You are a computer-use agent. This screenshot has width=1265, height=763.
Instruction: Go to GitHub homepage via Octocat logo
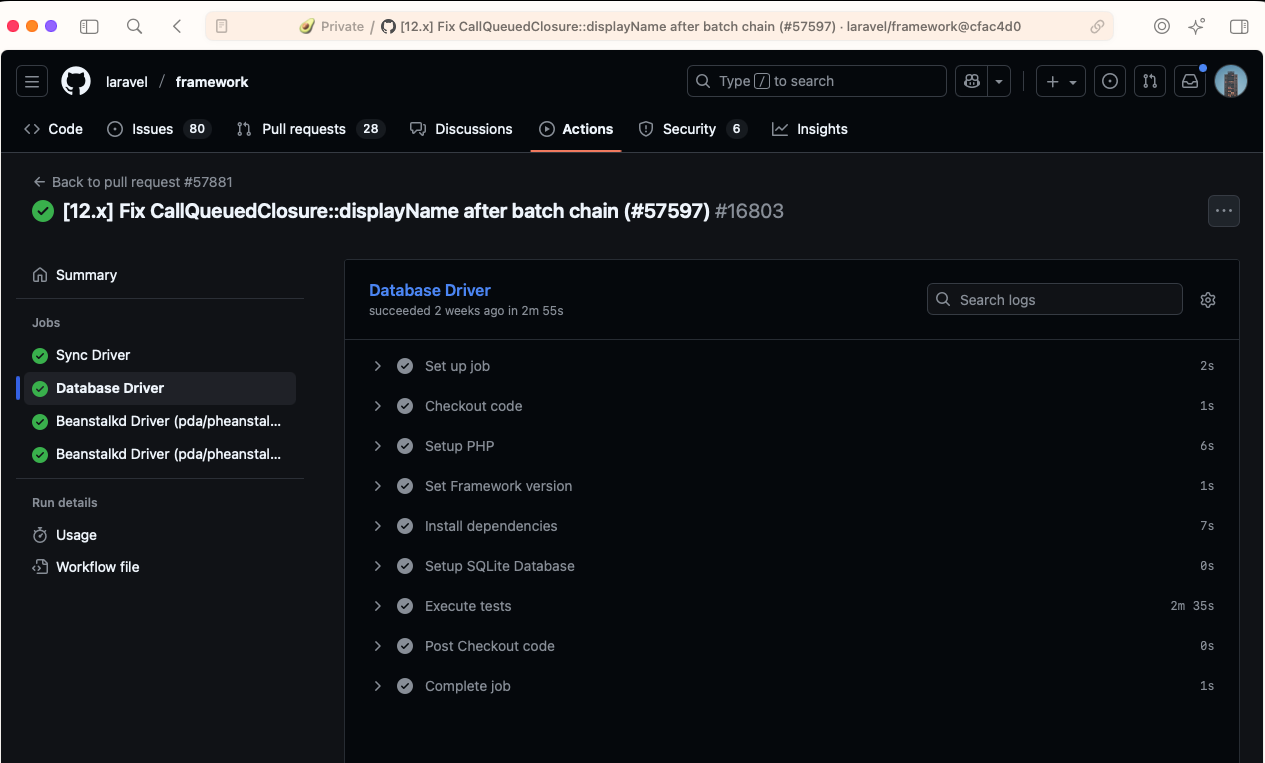[x=76, y=81]
